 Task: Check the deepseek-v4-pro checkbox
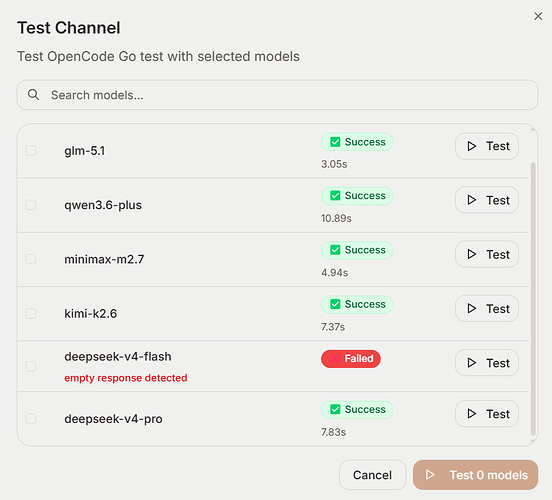[x=31, y=419]
